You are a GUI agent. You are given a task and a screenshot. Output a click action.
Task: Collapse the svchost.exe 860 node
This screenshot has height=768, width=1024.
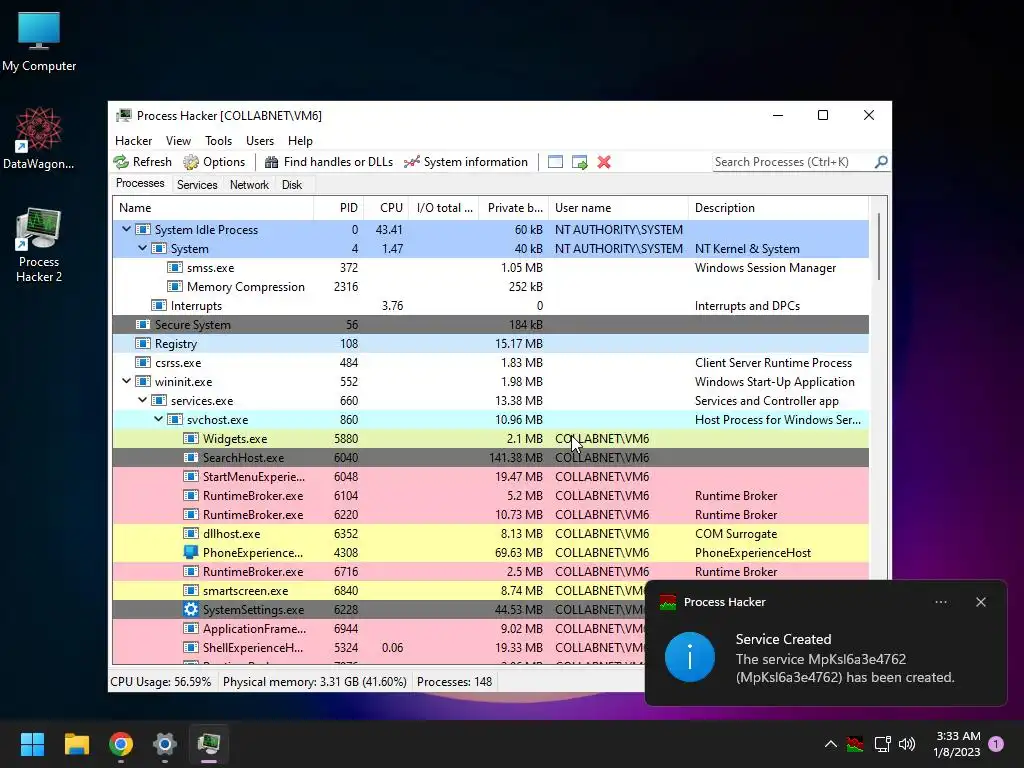point(158,419)
